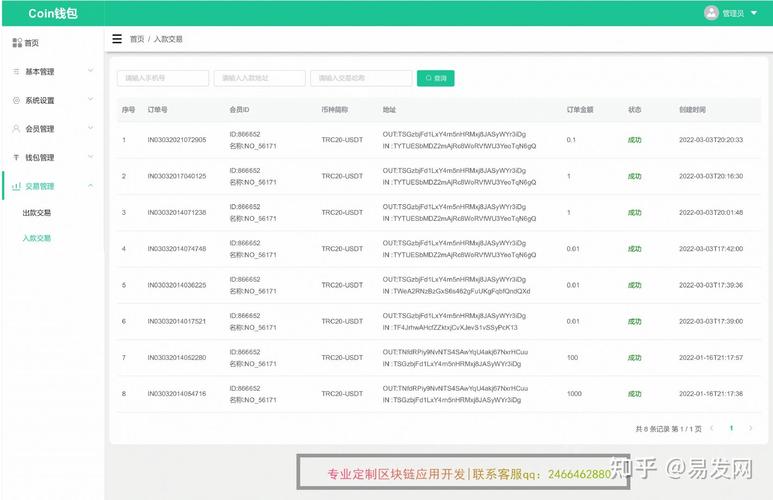Click timestamp 2022-03-03T20:16:30

pyautogui.click(x=711, y=176)
